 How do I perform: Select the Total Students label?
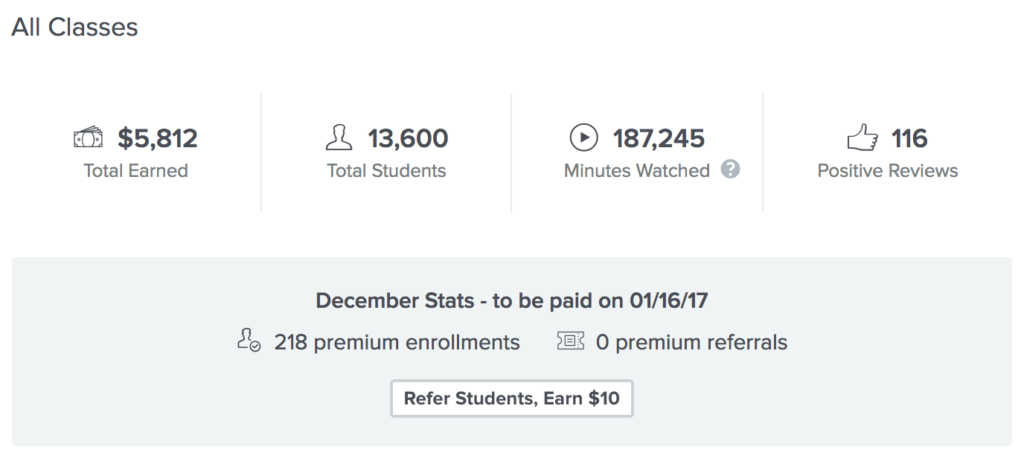(386, 171)
